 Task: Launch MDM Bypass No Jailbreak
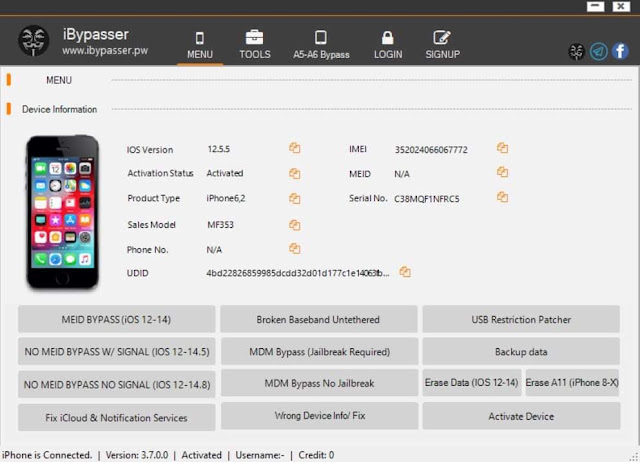point(320,383)
